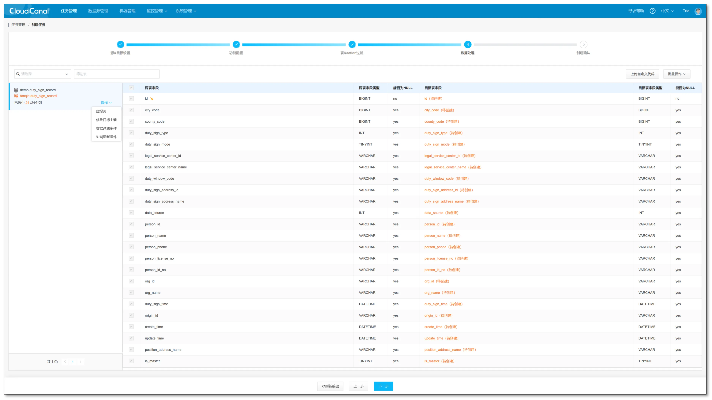Click the blue next-step button at the bottom
The width and height of the screenshot is (712, 400).
click(x=384, y=386)
